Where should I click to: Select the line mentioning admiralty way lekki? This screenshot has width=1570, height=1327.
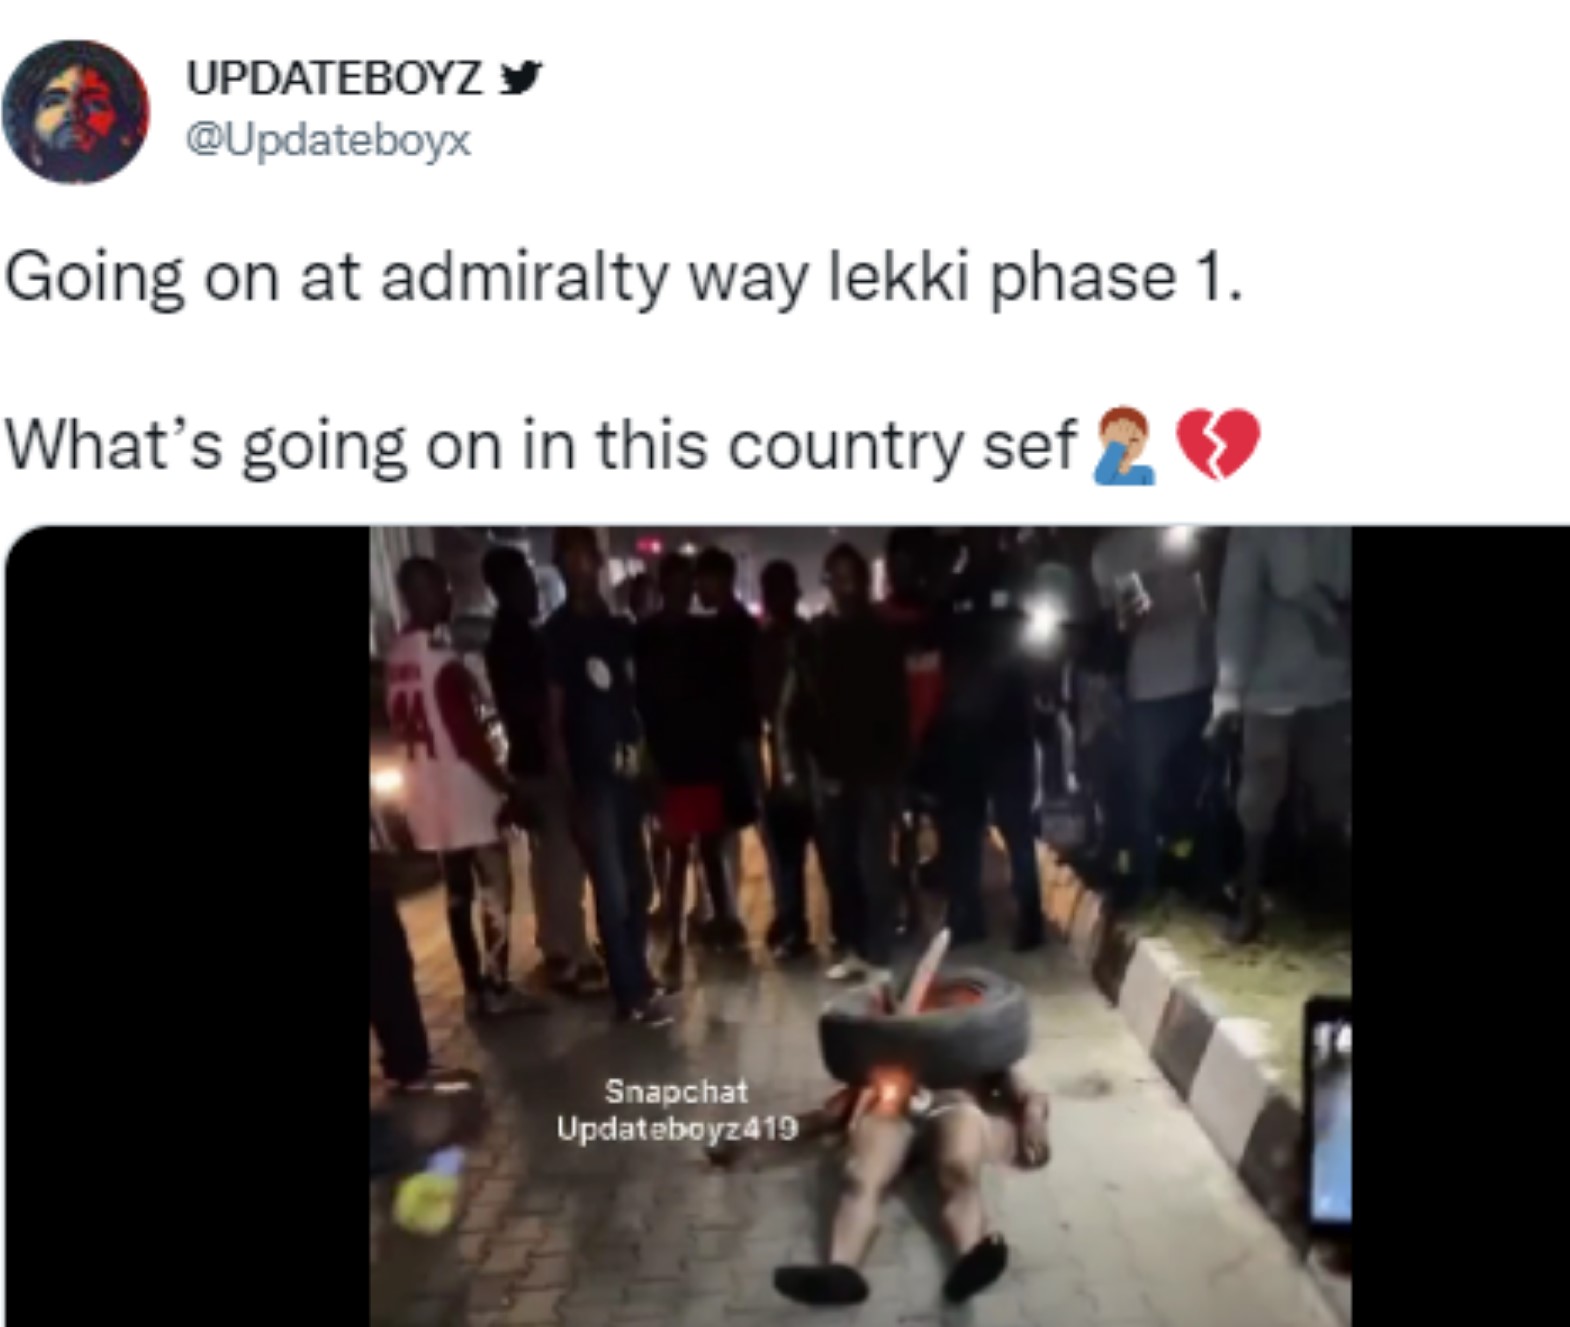624,277
